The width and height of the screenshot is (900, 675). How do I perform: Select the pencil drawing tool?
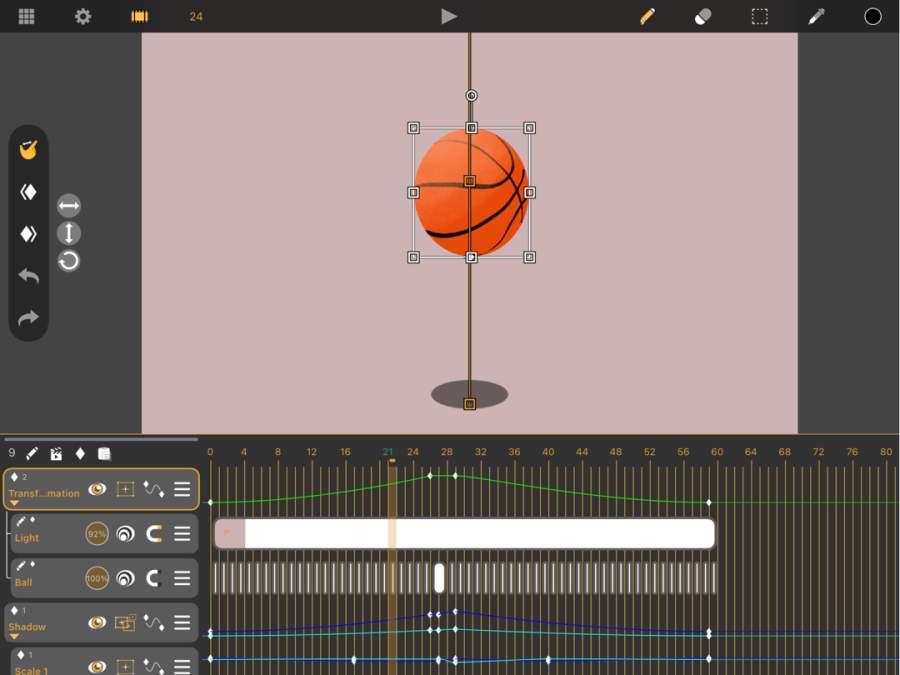click(647, 16)
